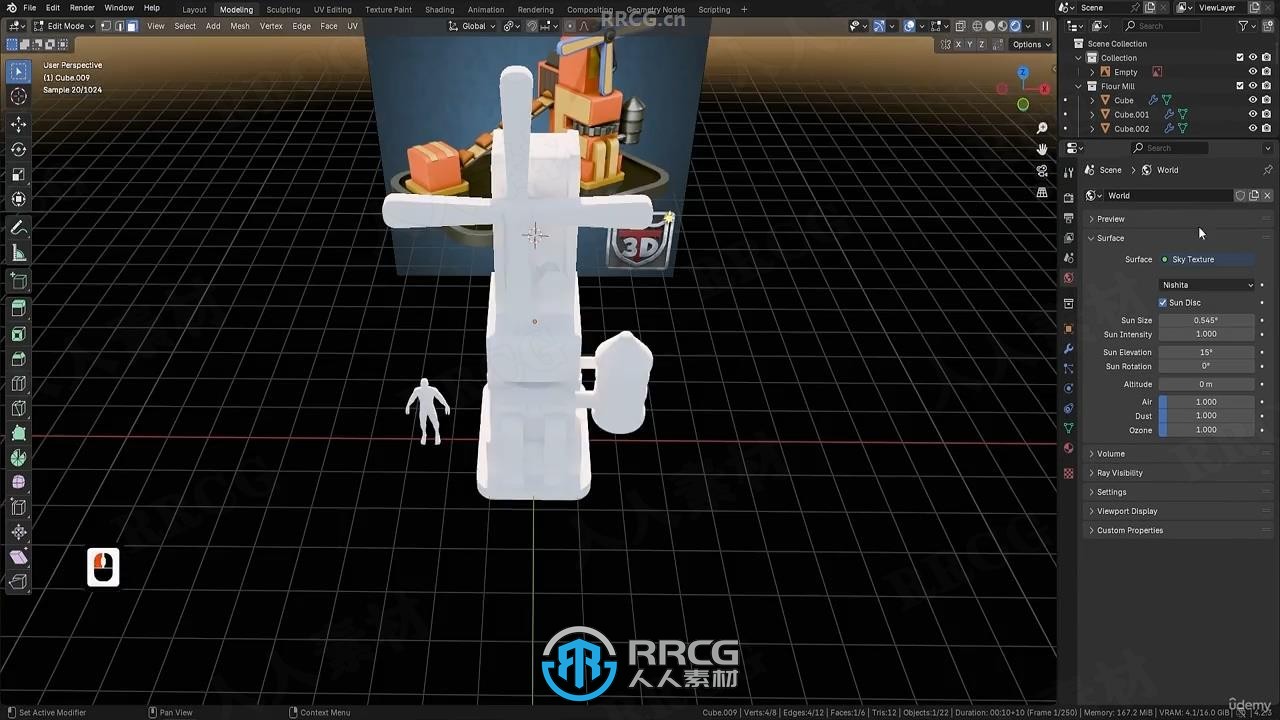This screenshot has height=720, width=1280.
Task: Open the Modifiers wrench properties tab
Action: pos(1068,348)
